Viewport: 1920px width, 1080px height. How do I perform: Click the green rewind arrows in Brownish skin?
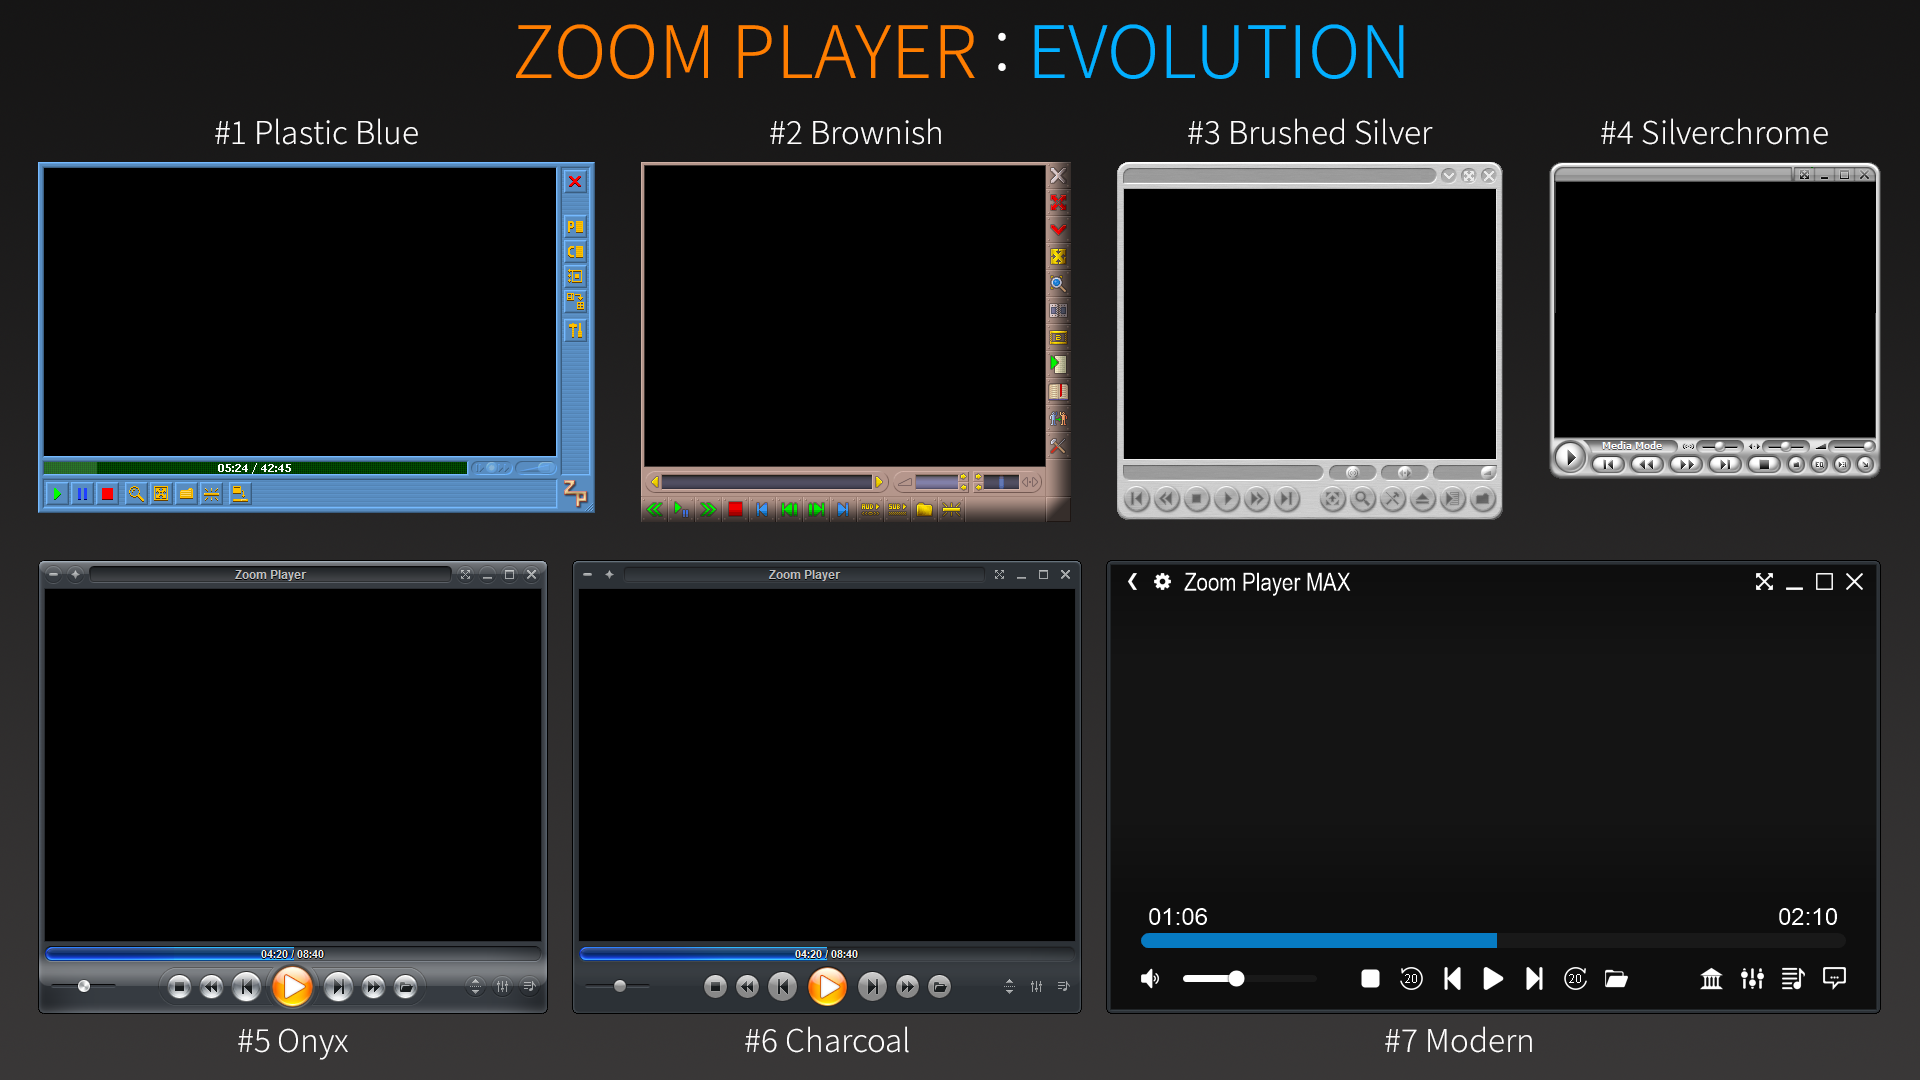(655, 509)
